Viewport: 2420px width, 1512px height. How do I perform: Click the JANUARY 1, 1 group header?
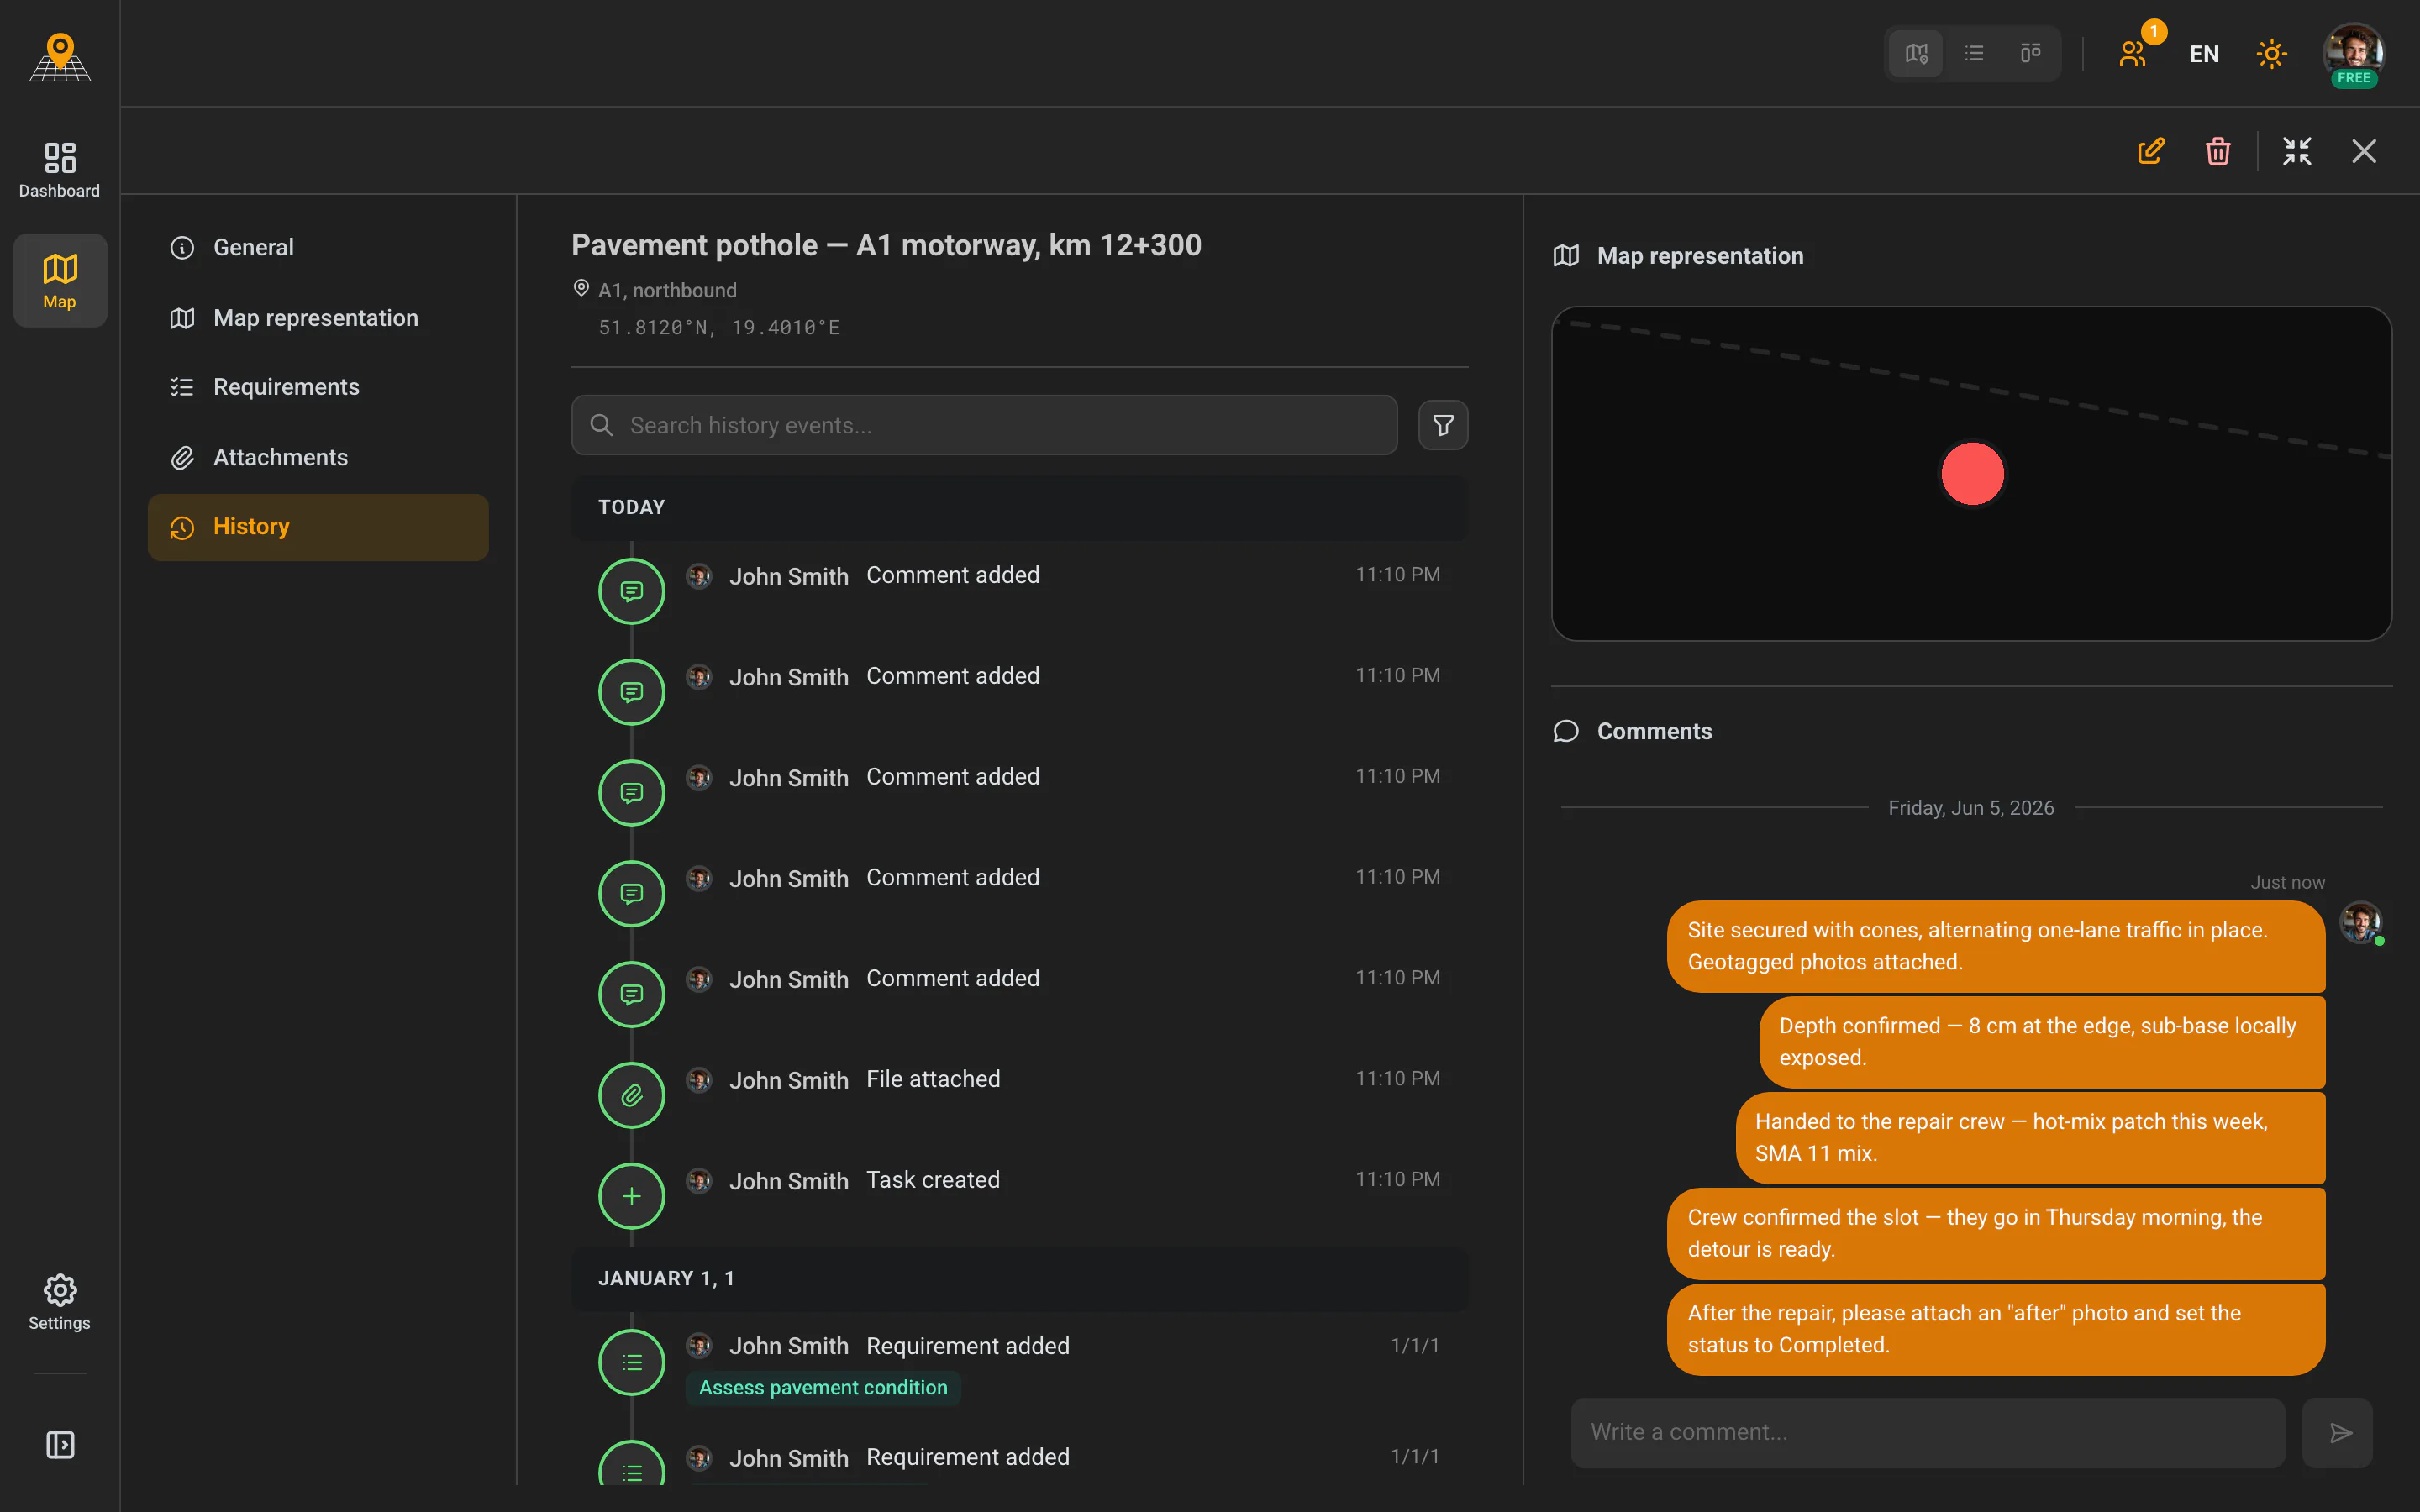click(1020, 1278)
